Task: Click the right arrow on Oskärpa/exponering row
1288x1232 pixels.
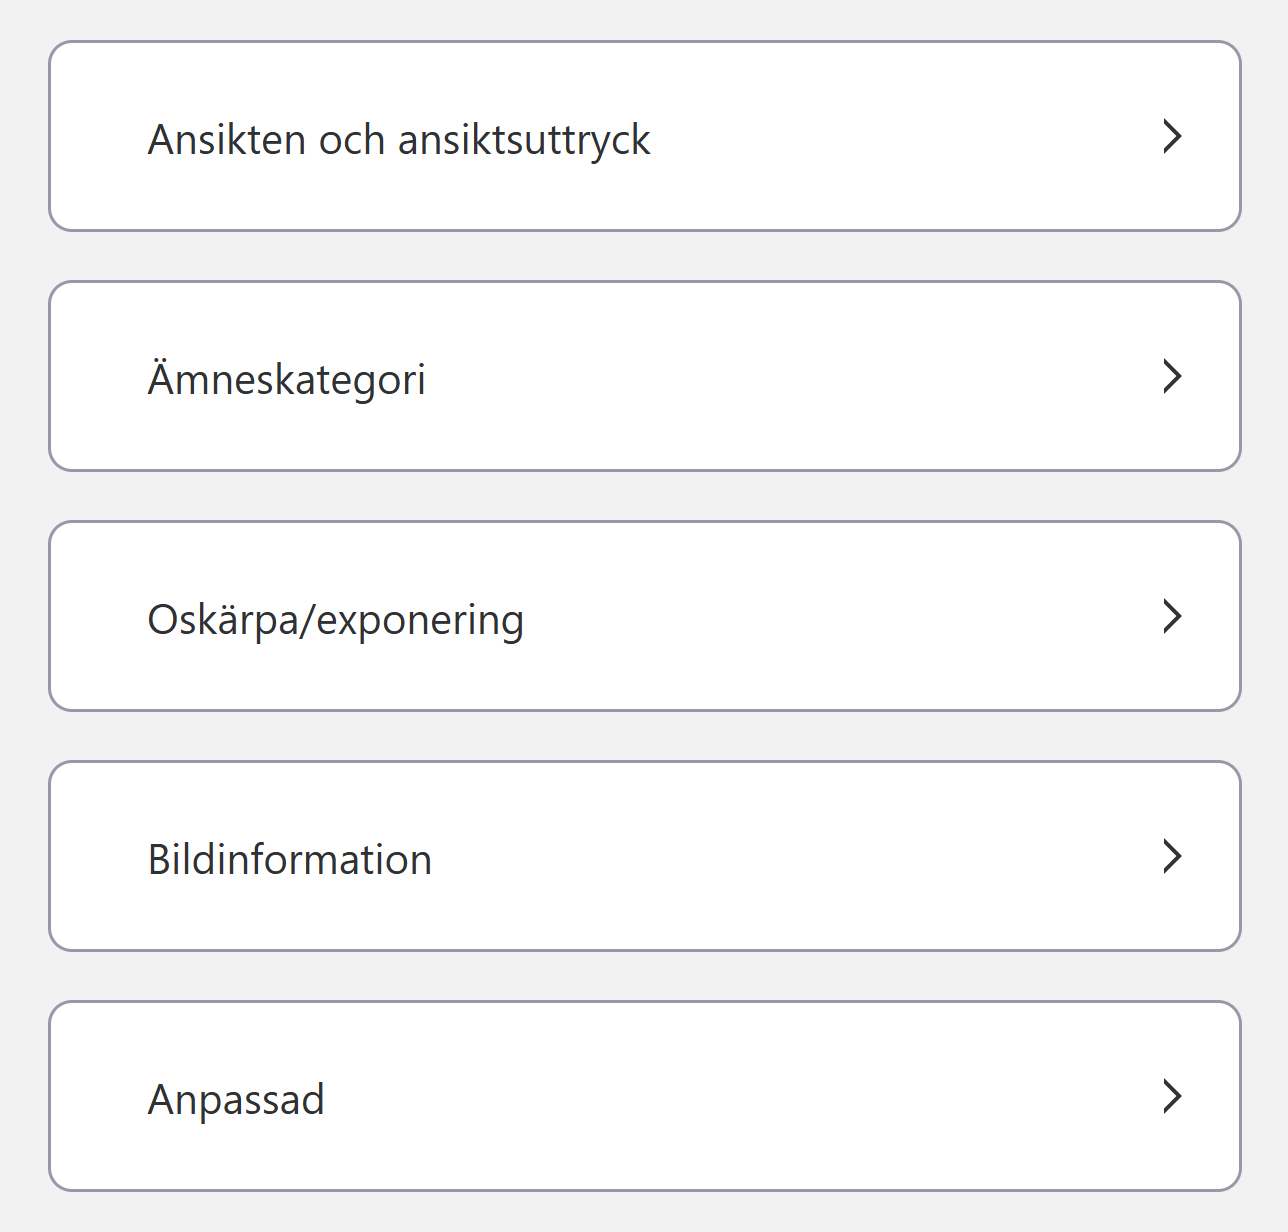Action: (1172, 616)
